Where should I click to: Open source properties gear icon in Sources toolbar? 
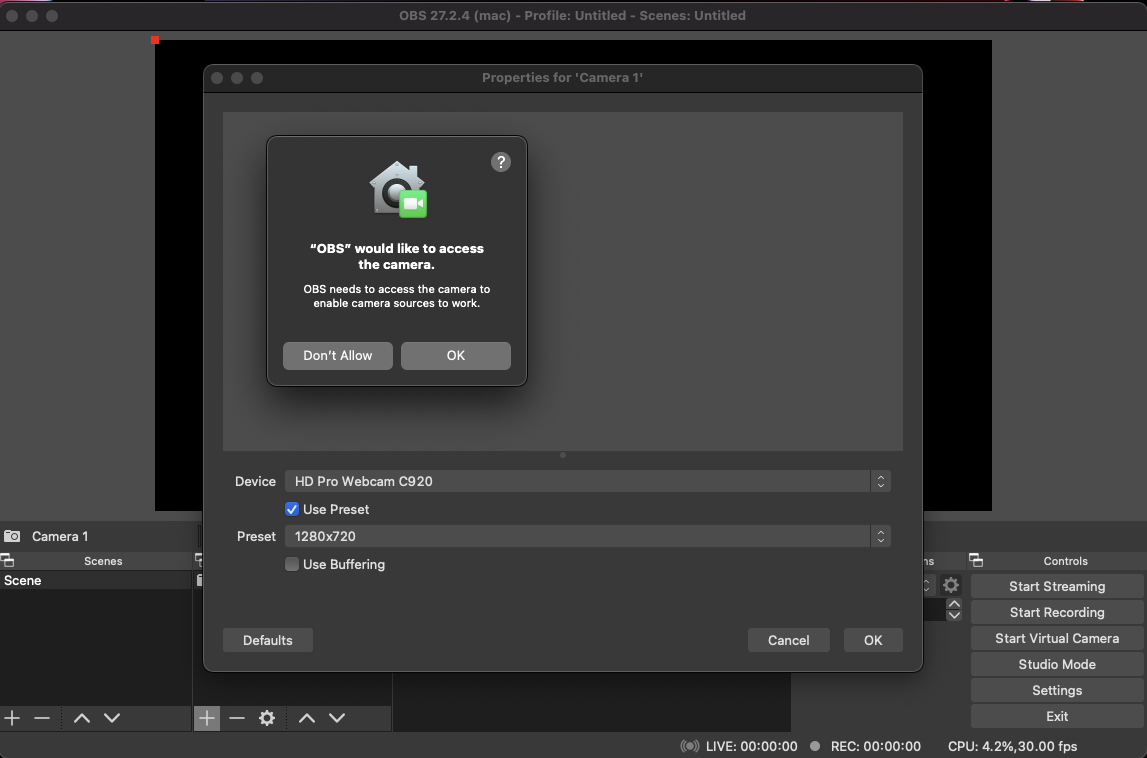pos(267,718)
